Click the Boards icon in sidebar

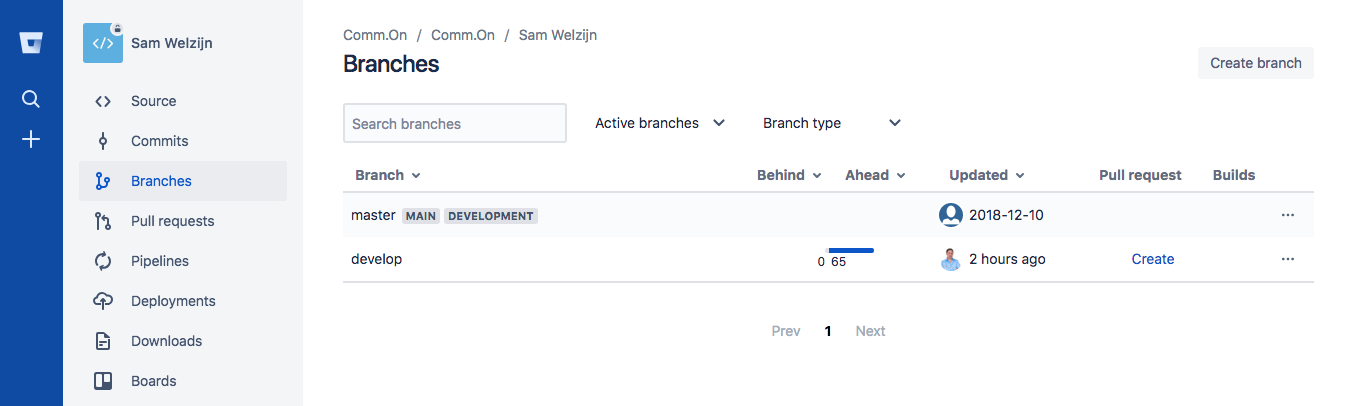102,381
